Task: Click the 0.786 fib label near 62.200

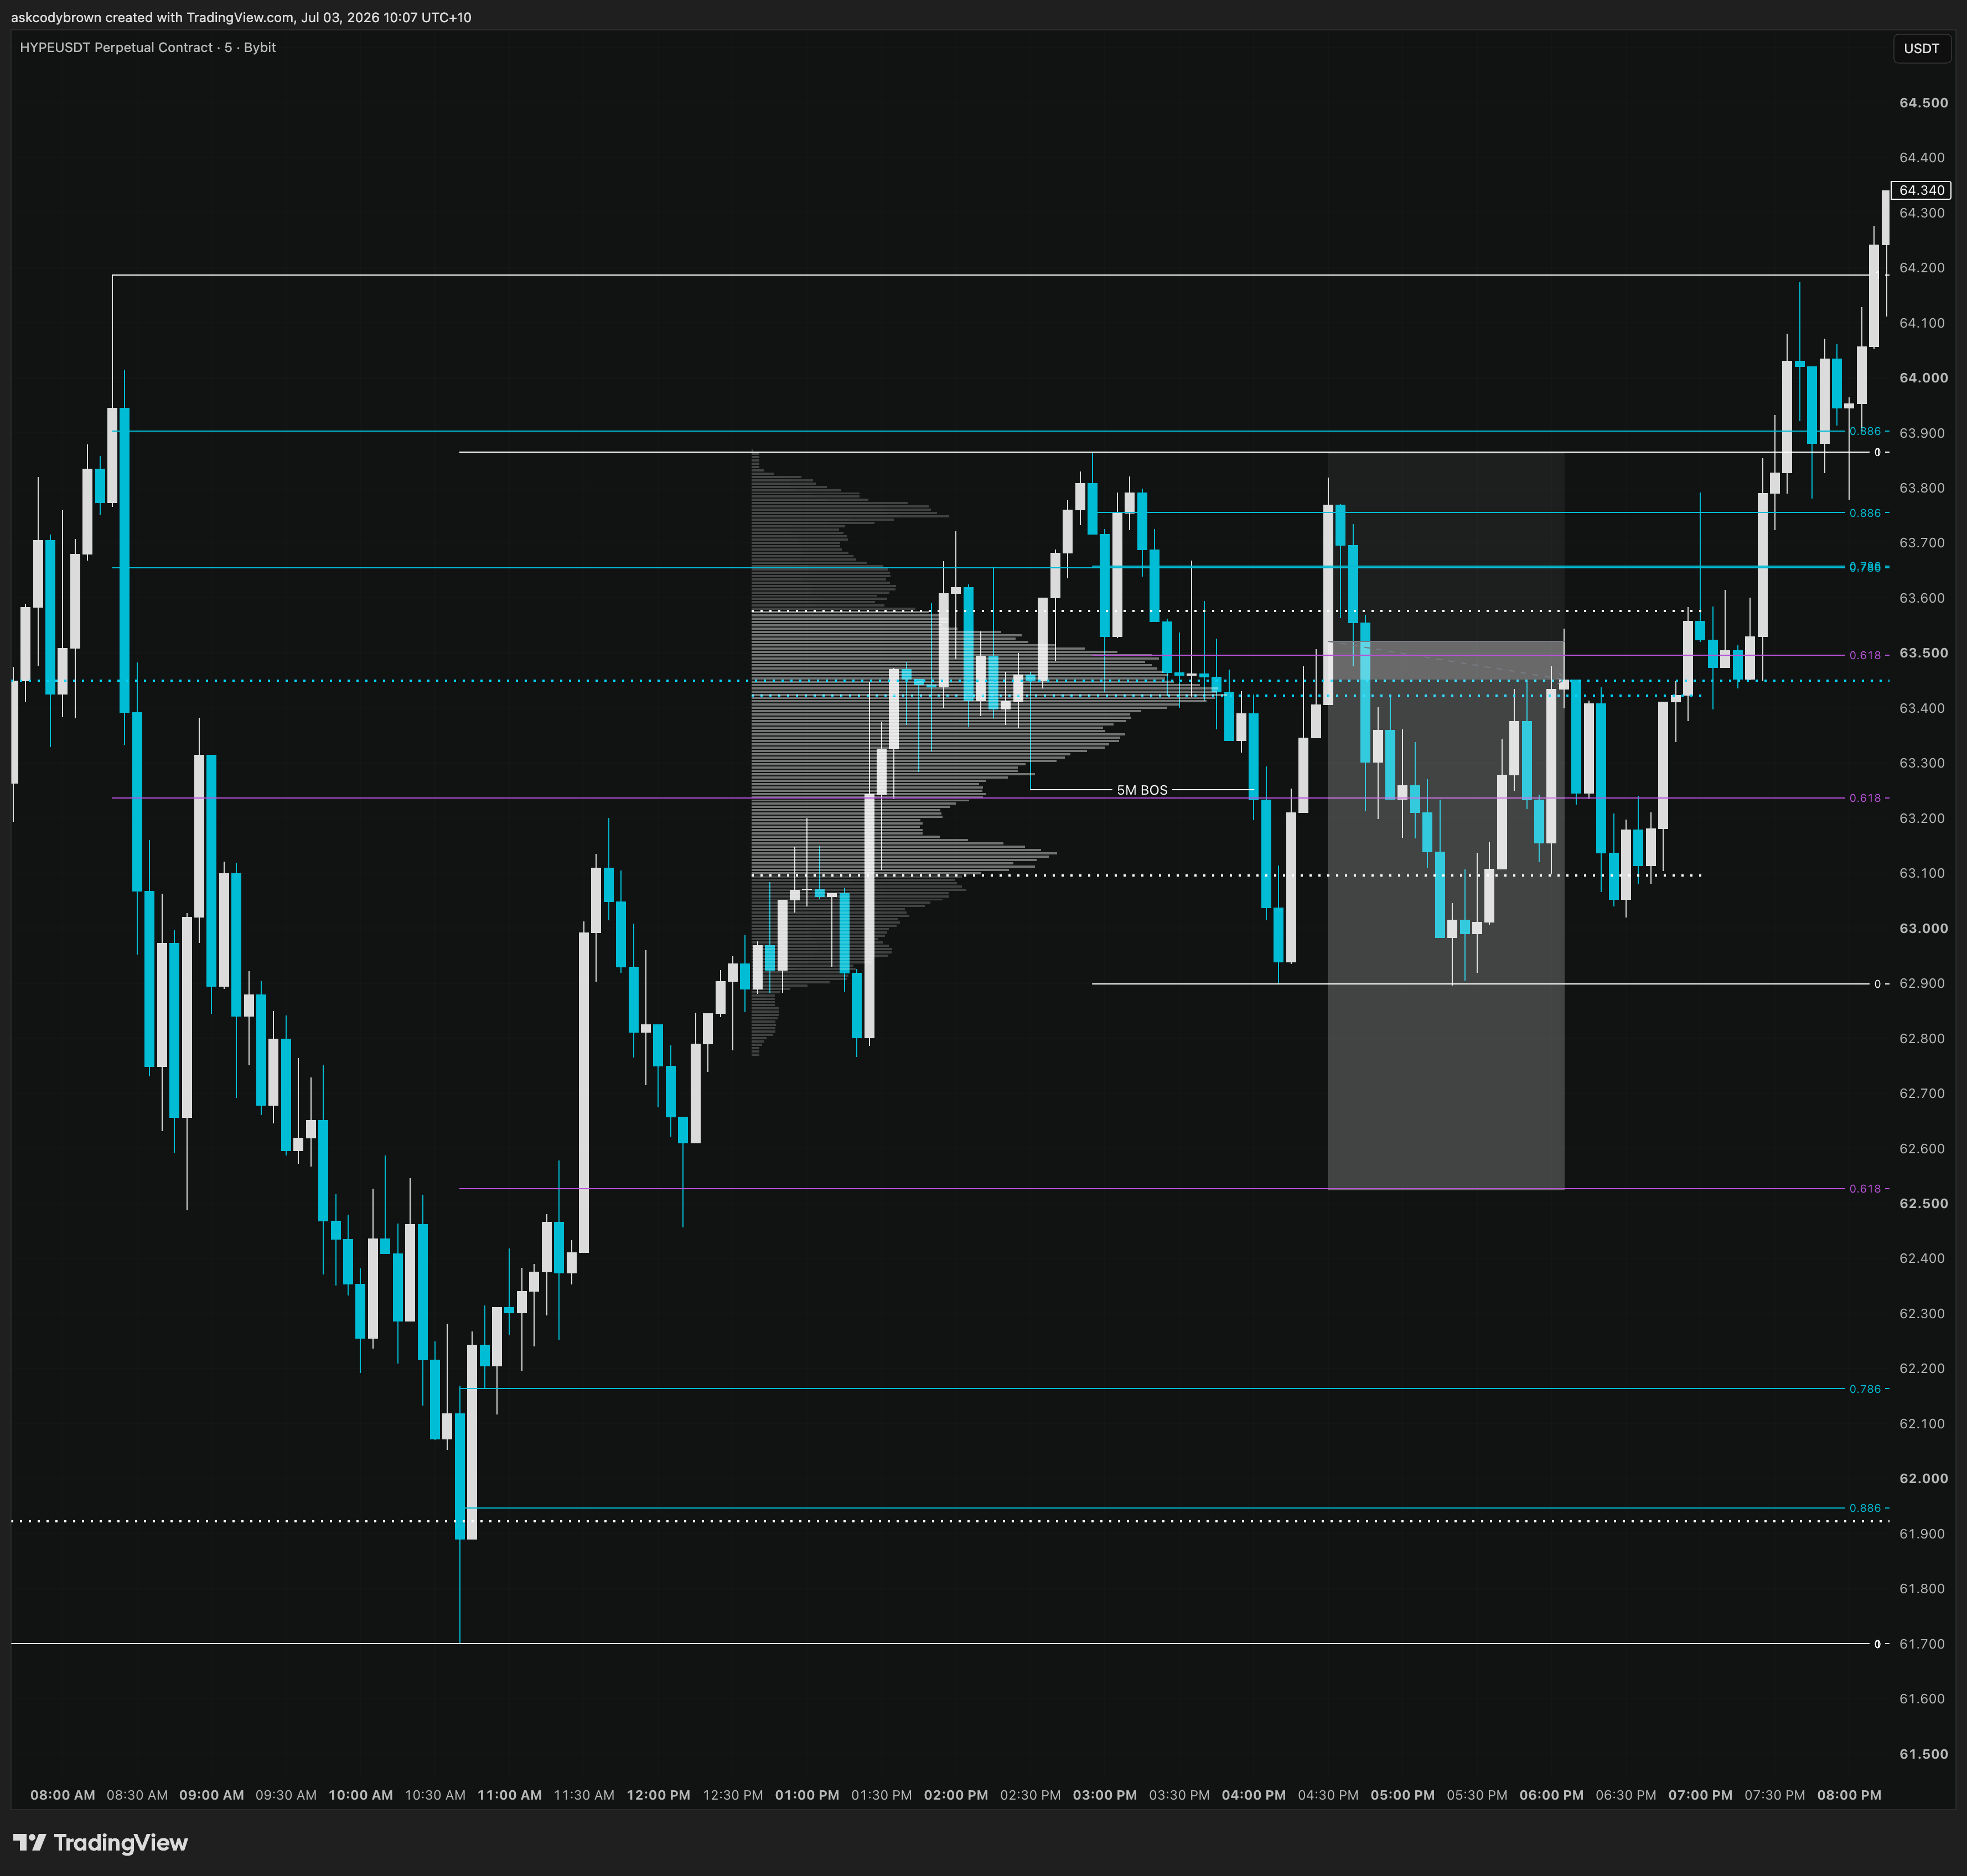Action: [1865, 1389]
